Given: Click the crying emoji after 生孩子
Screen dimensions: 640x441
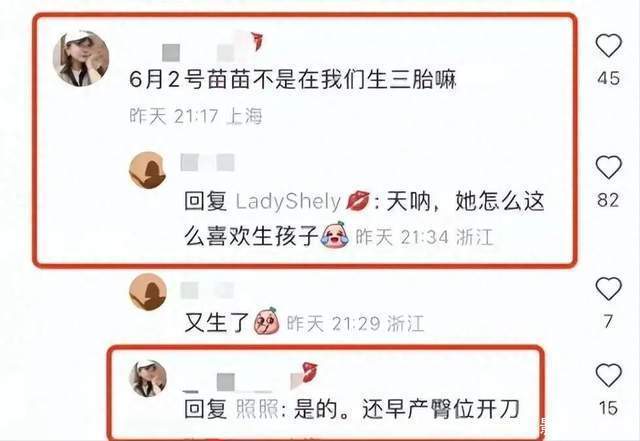Looking at the screenshot, I should click(334, 235).
